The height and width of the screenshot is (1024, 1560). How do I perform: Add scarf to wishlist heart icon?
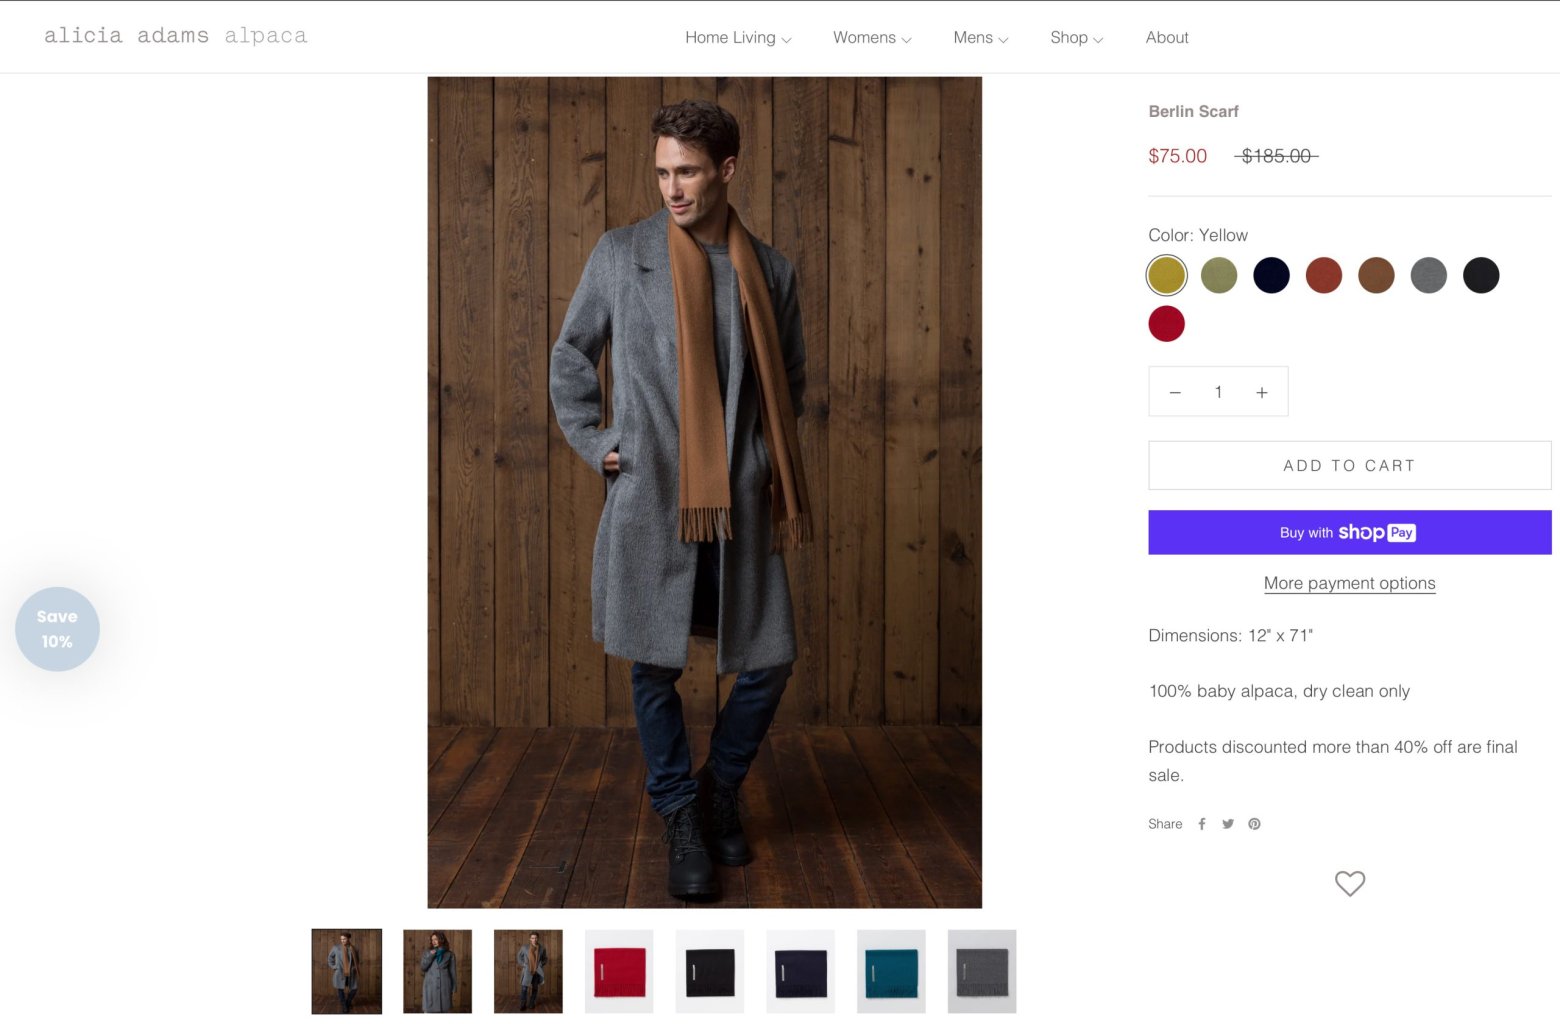pos(1349,883)
